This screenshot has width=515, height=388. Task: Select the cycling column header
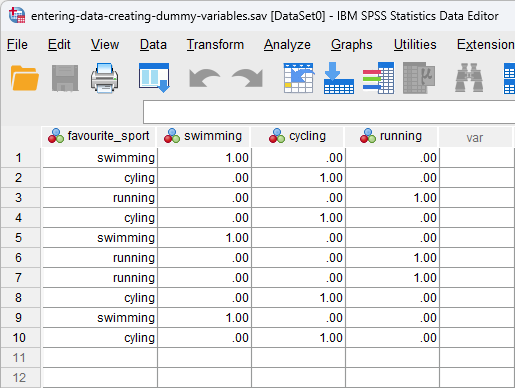pyautogui.click(x=298, y=137)
